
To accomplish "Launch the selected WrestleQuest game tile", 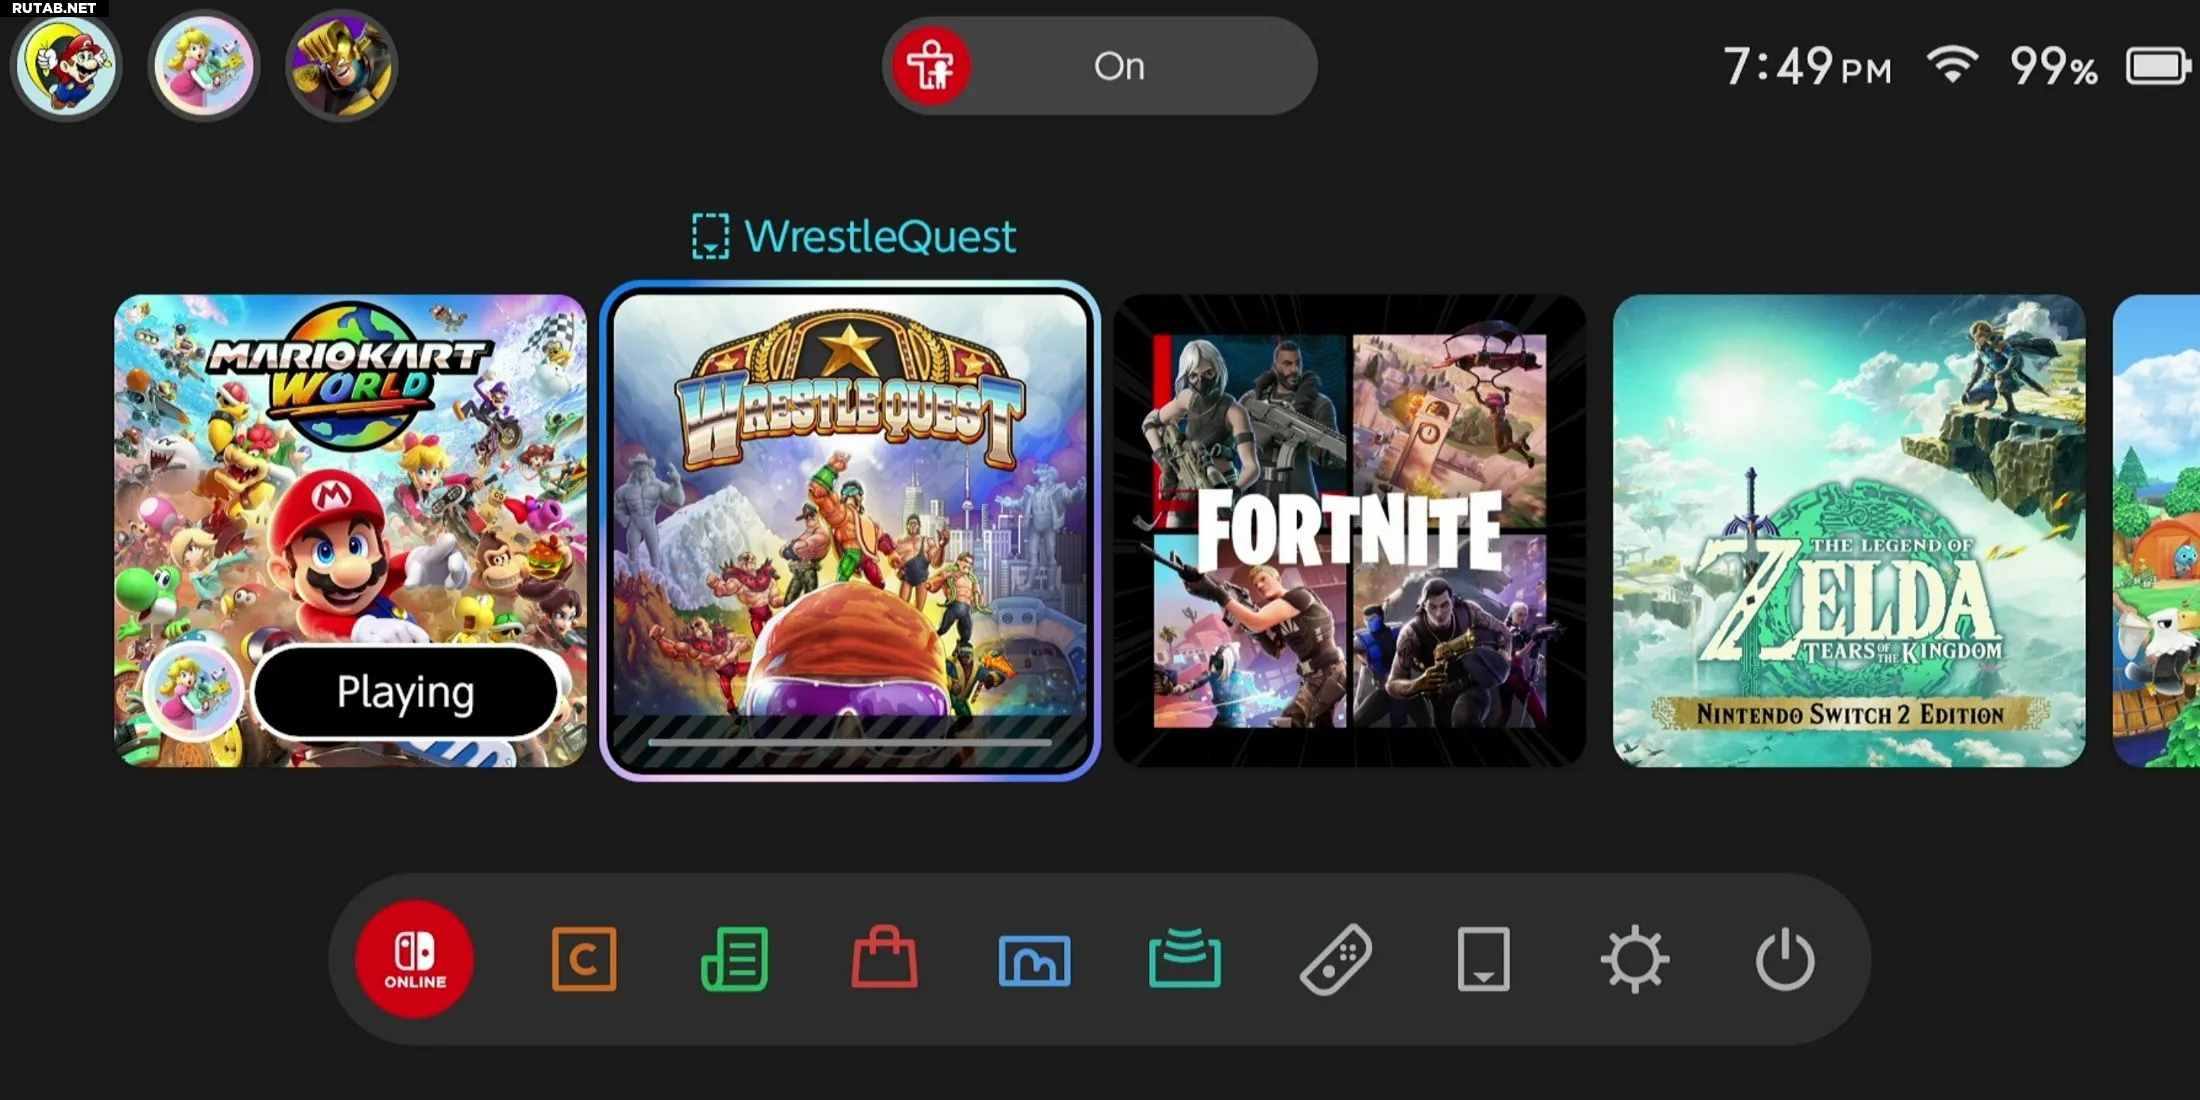I will (x=850, y=531).
